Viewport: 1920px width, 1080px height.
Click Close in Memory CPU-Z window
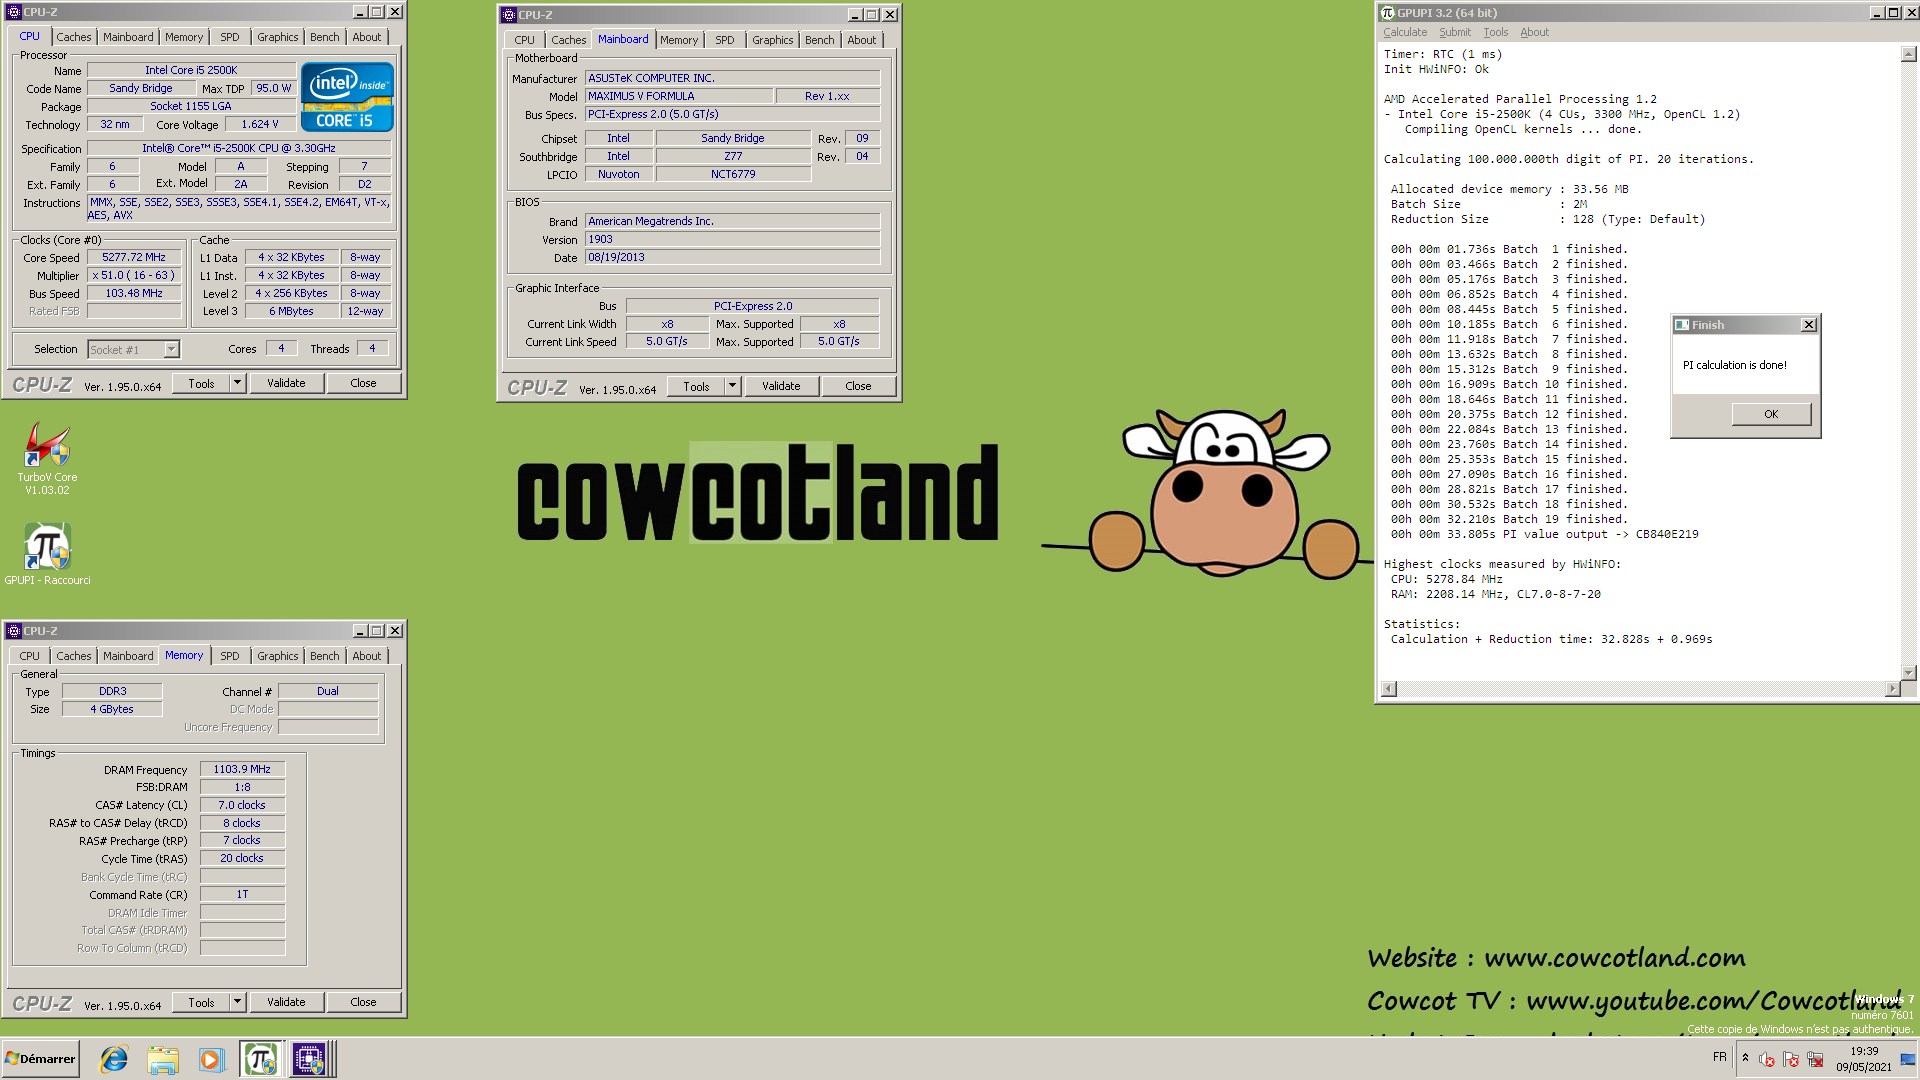pos(363,1002)
